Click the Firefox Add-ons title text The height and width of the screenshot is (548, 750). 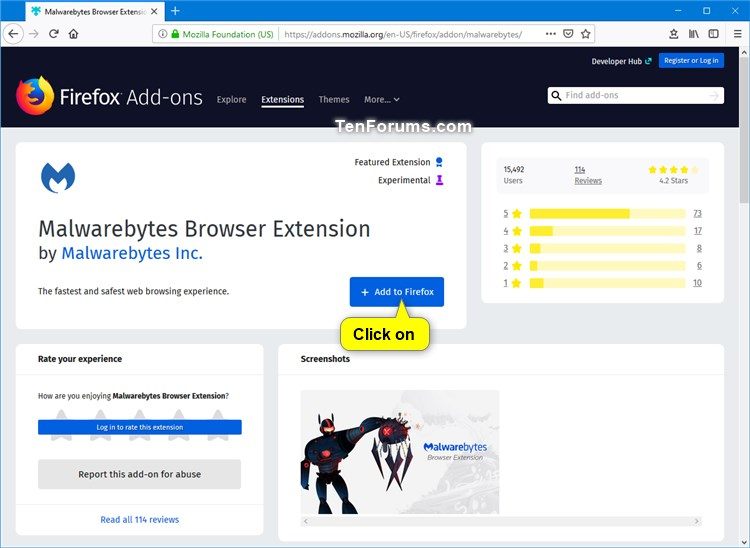coord(131,97)
